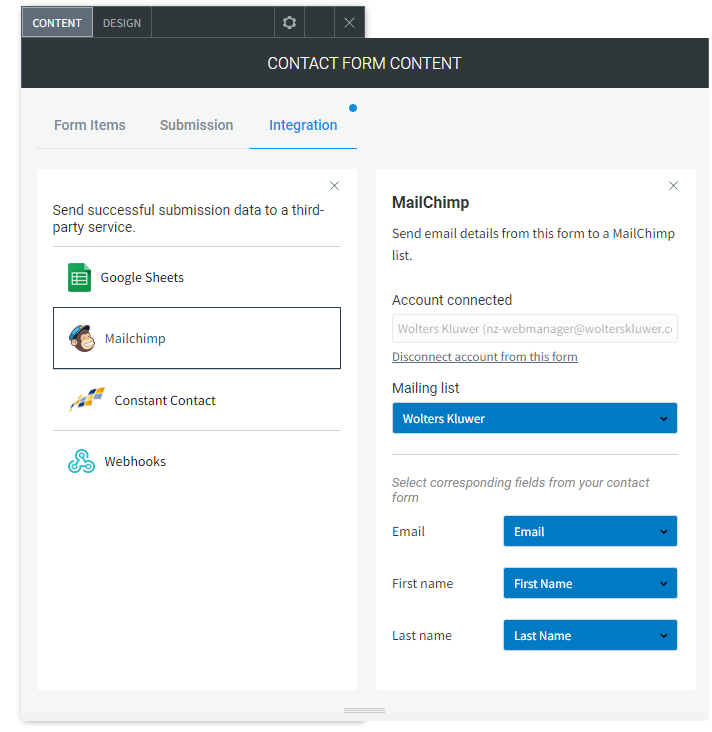Click the MailChimp panel heading
Image resolution: width=712 pixels, height=732 pixels.
coord(430,202)
